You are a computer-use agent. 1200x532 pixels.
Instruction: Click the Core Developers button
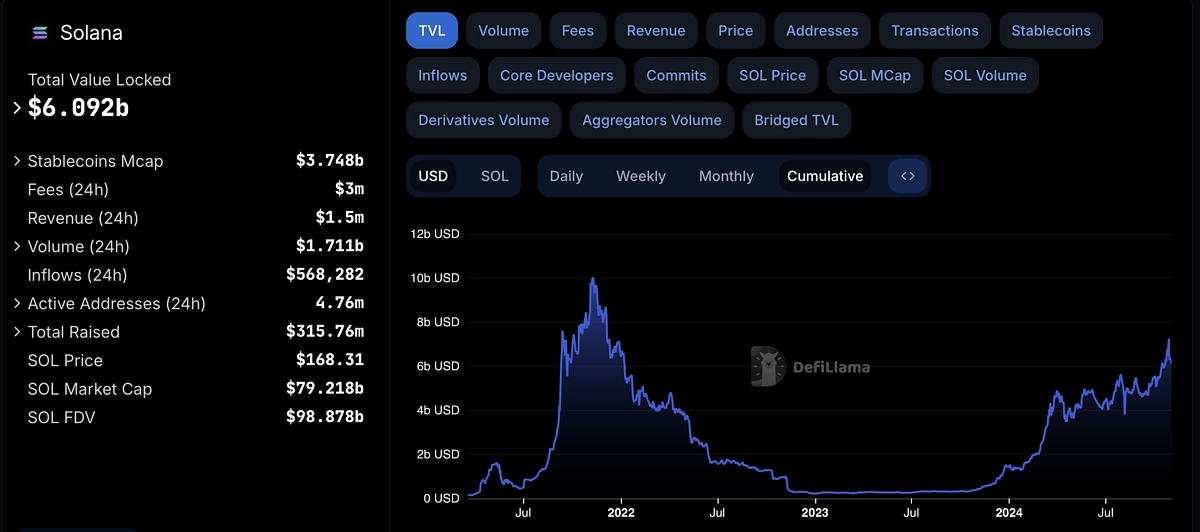[557, 75]
